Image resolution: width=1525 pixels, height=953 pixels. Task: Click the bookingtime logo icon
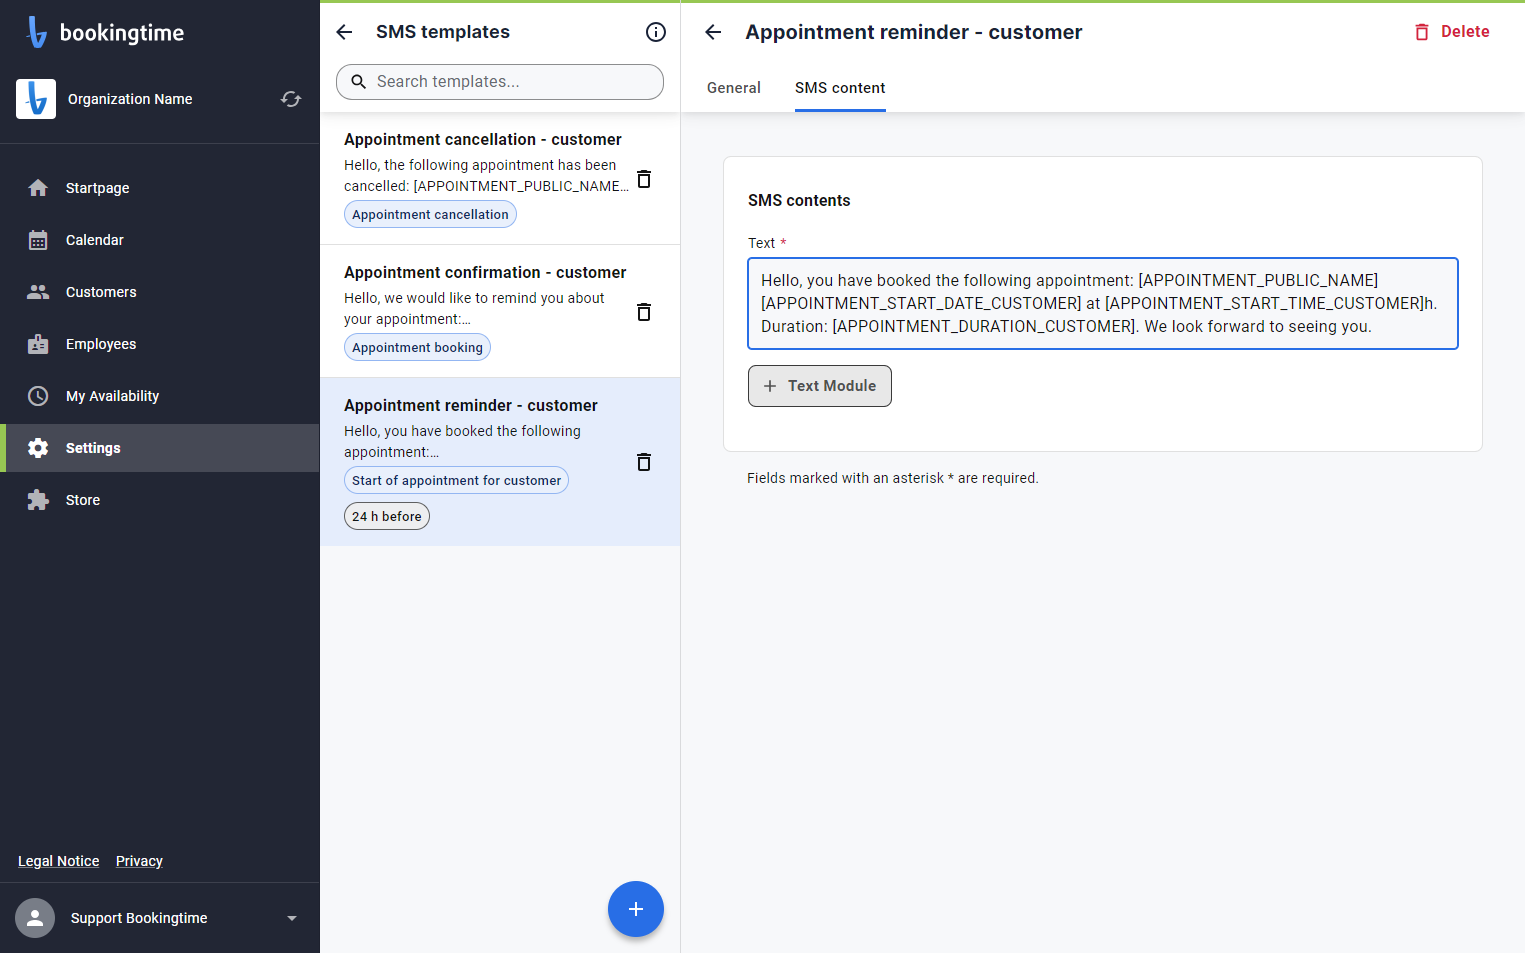tap(37, 32)
